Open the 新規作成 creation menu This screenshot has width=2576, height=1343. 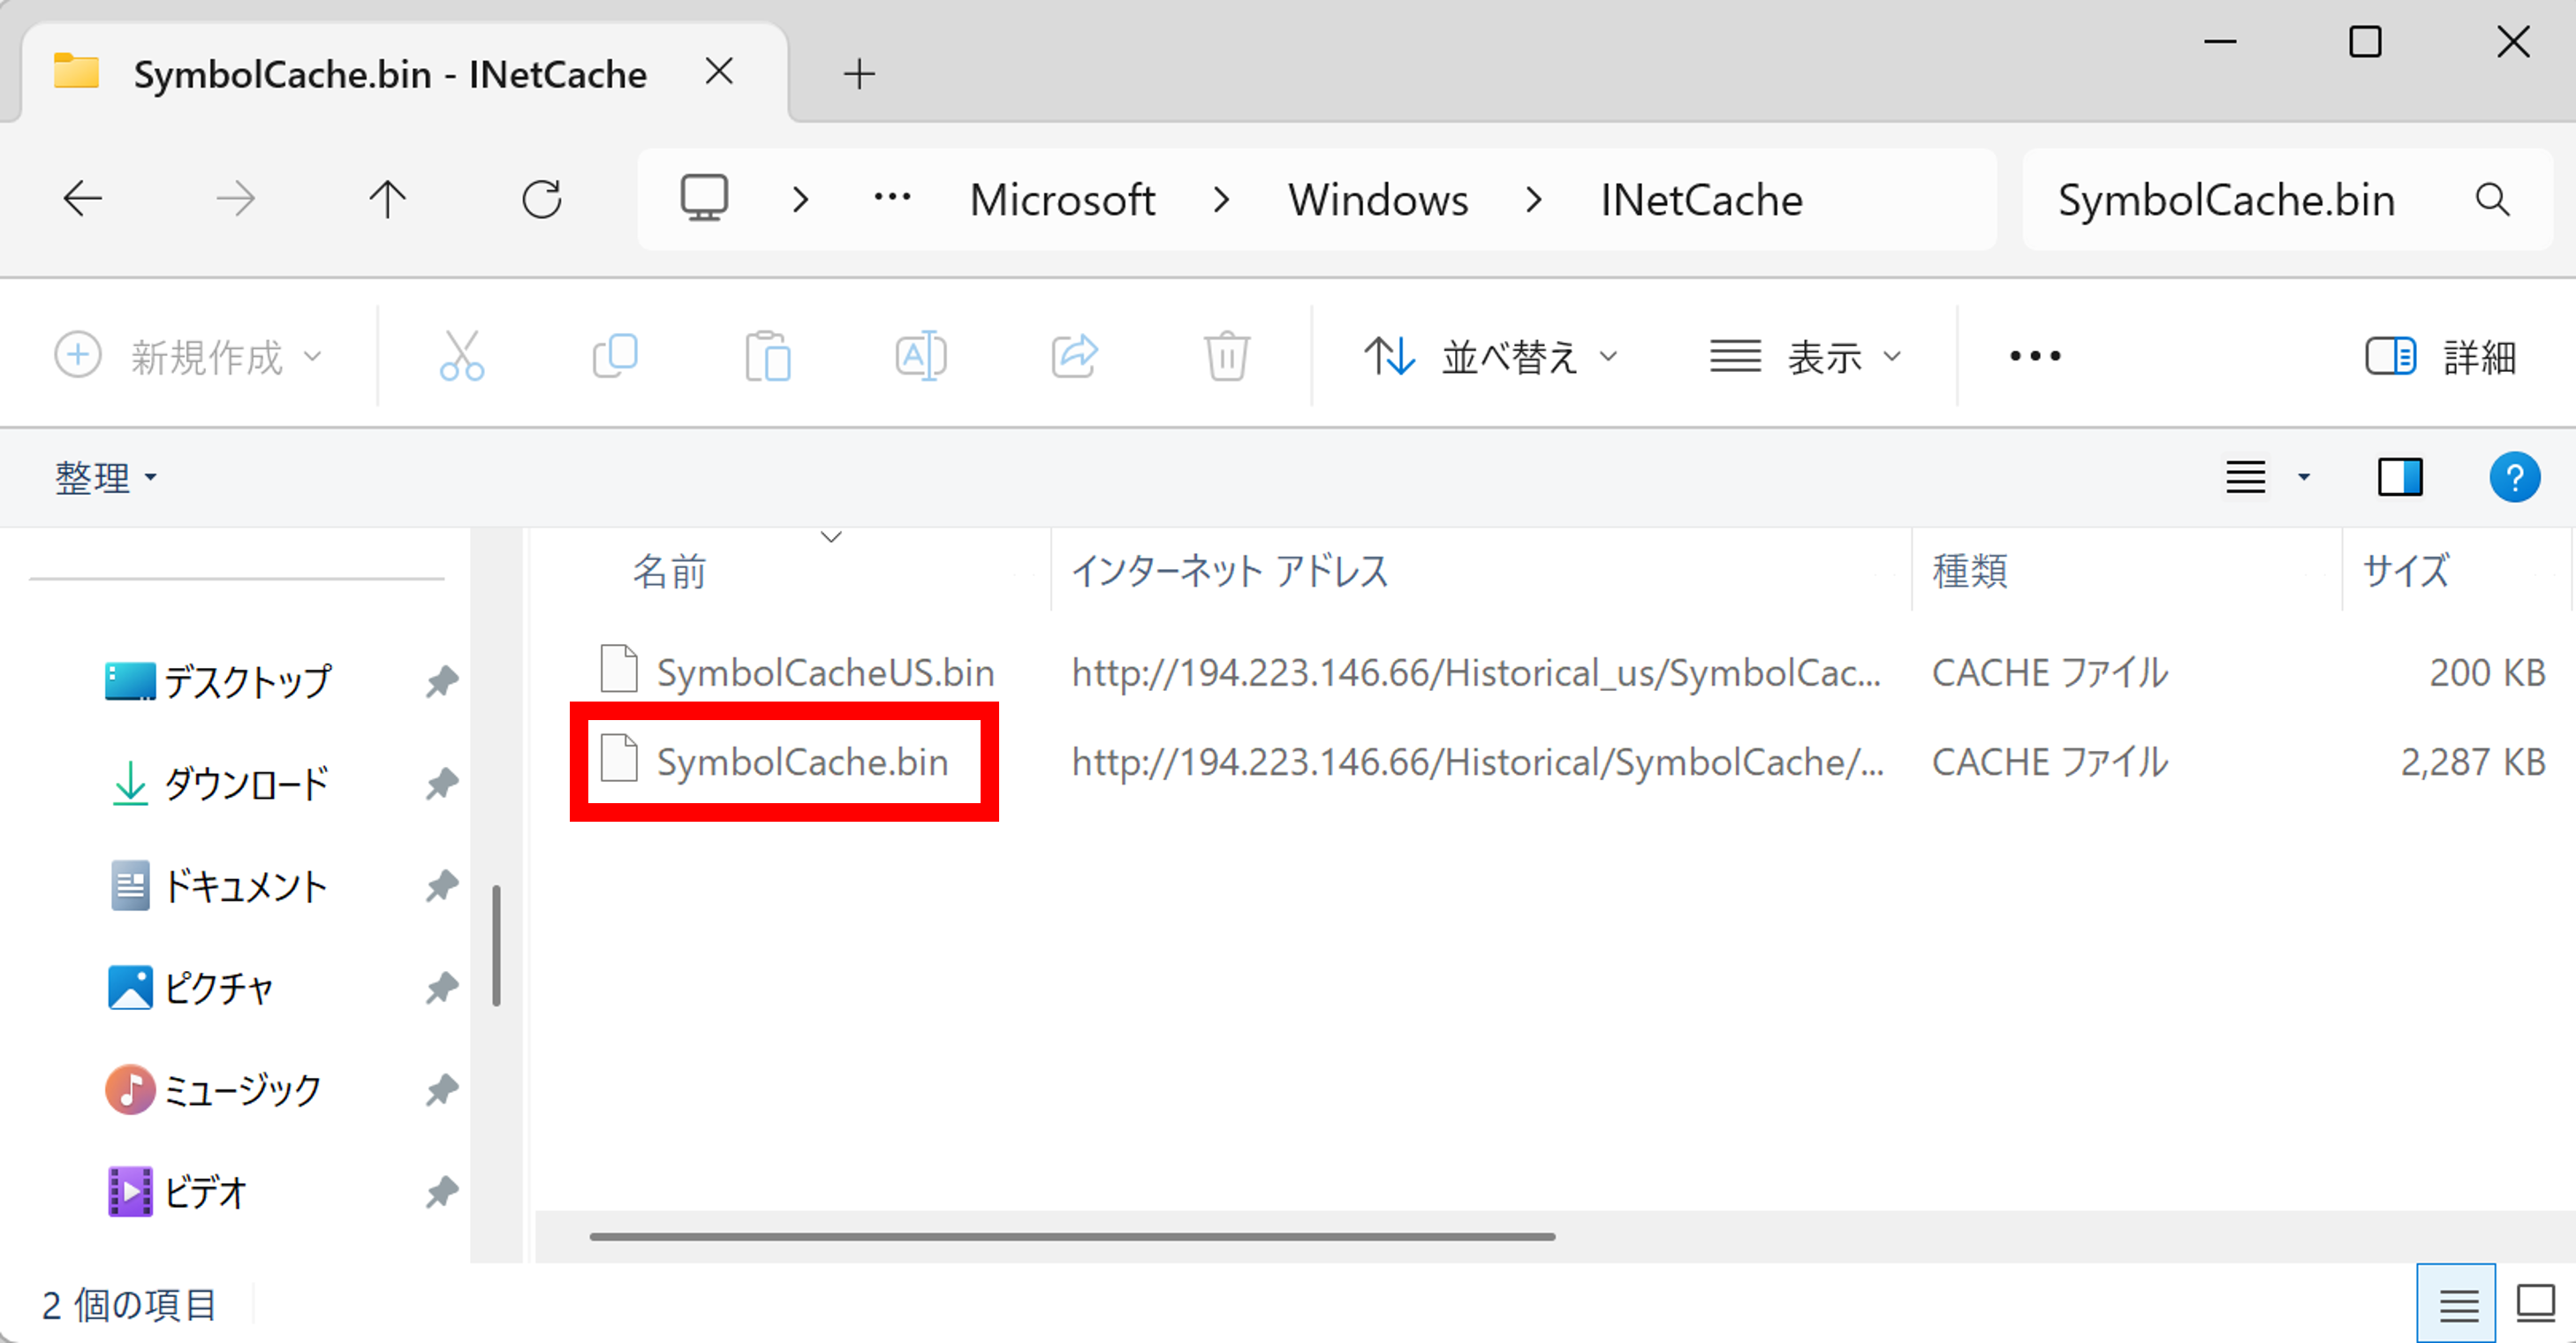[192, 355]
